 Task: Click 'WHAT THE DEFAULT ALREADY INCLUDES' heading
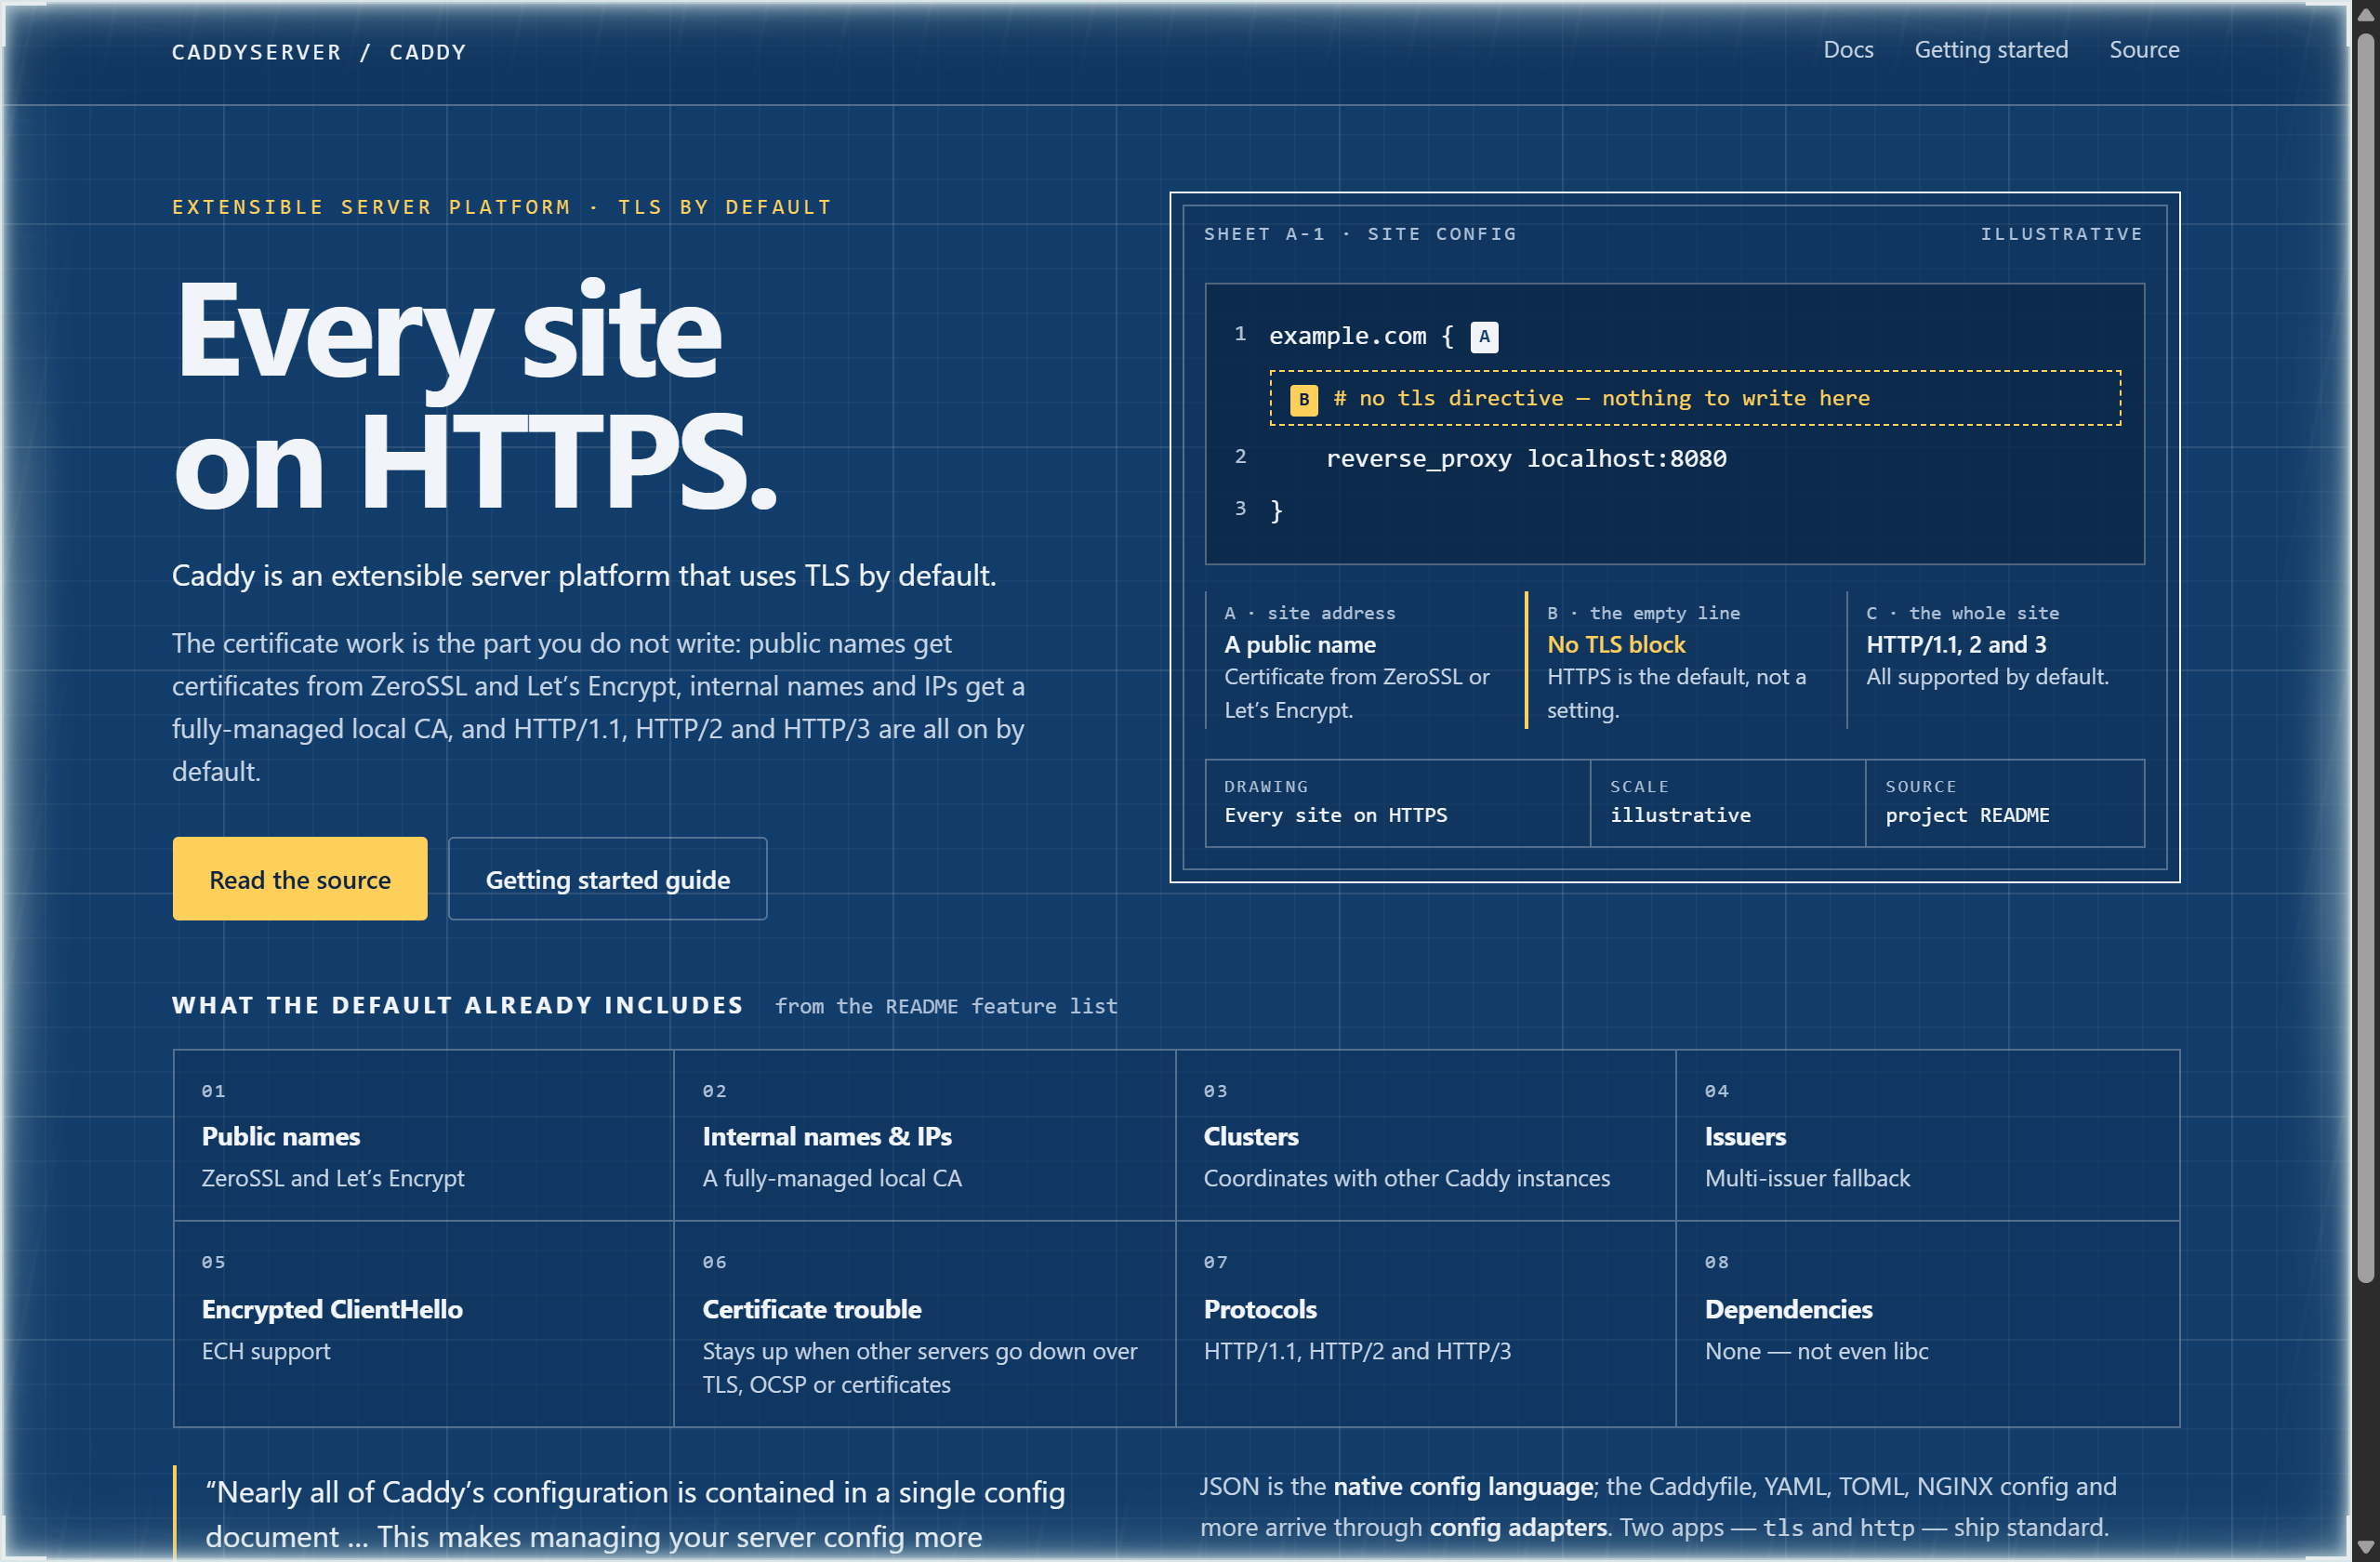[458, 1005]
